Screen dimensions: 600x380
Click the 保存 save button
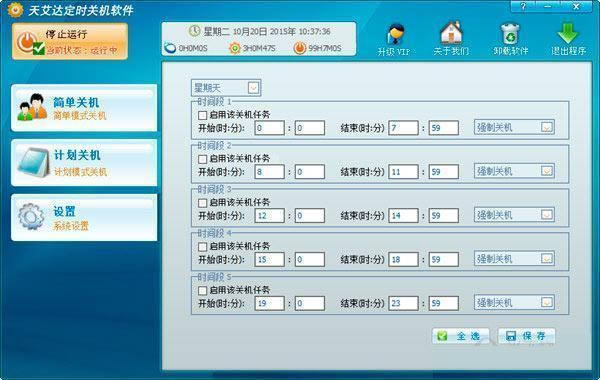coord(527,336)
